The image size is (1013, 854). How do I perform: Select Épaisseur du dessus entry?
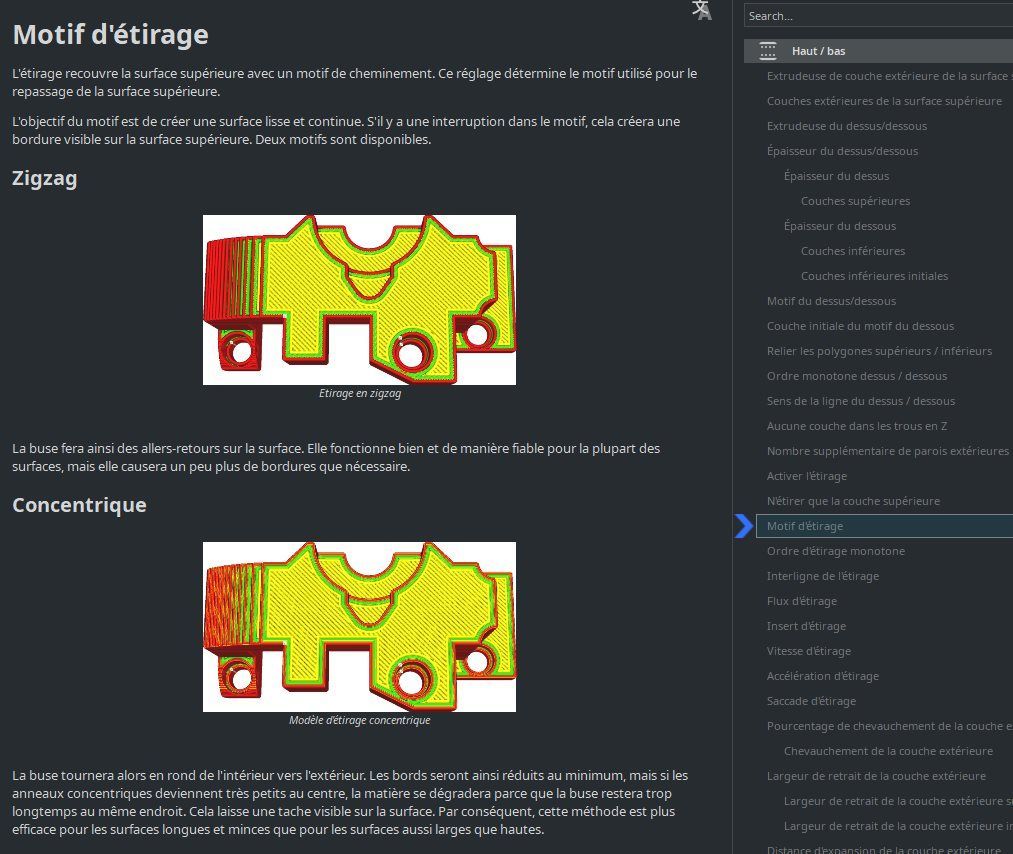point(836,176)
